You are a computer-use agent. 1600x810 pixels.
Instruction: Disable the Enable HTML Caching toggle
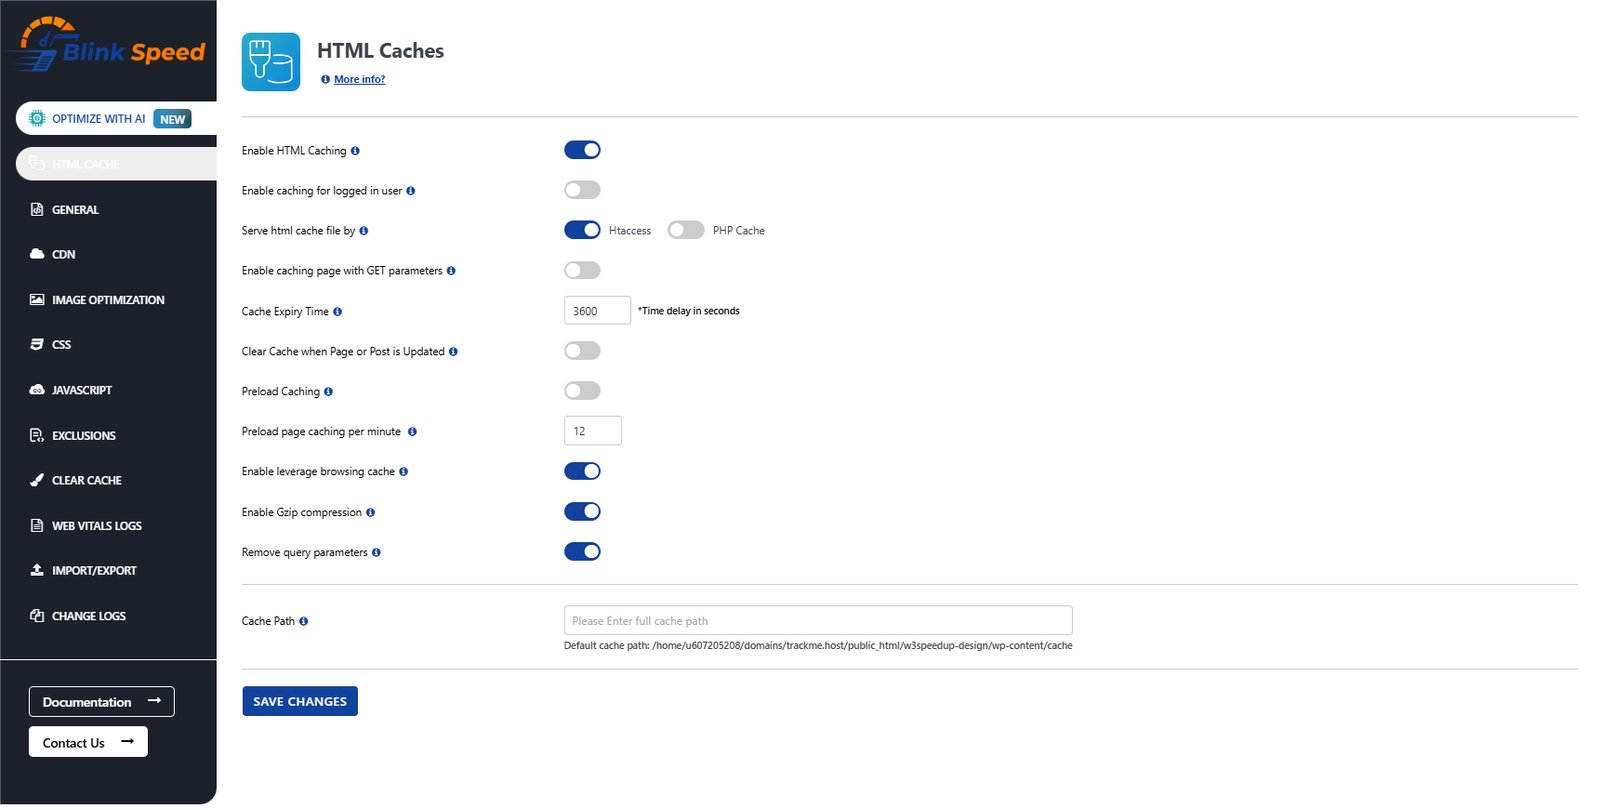click(582, 150)
